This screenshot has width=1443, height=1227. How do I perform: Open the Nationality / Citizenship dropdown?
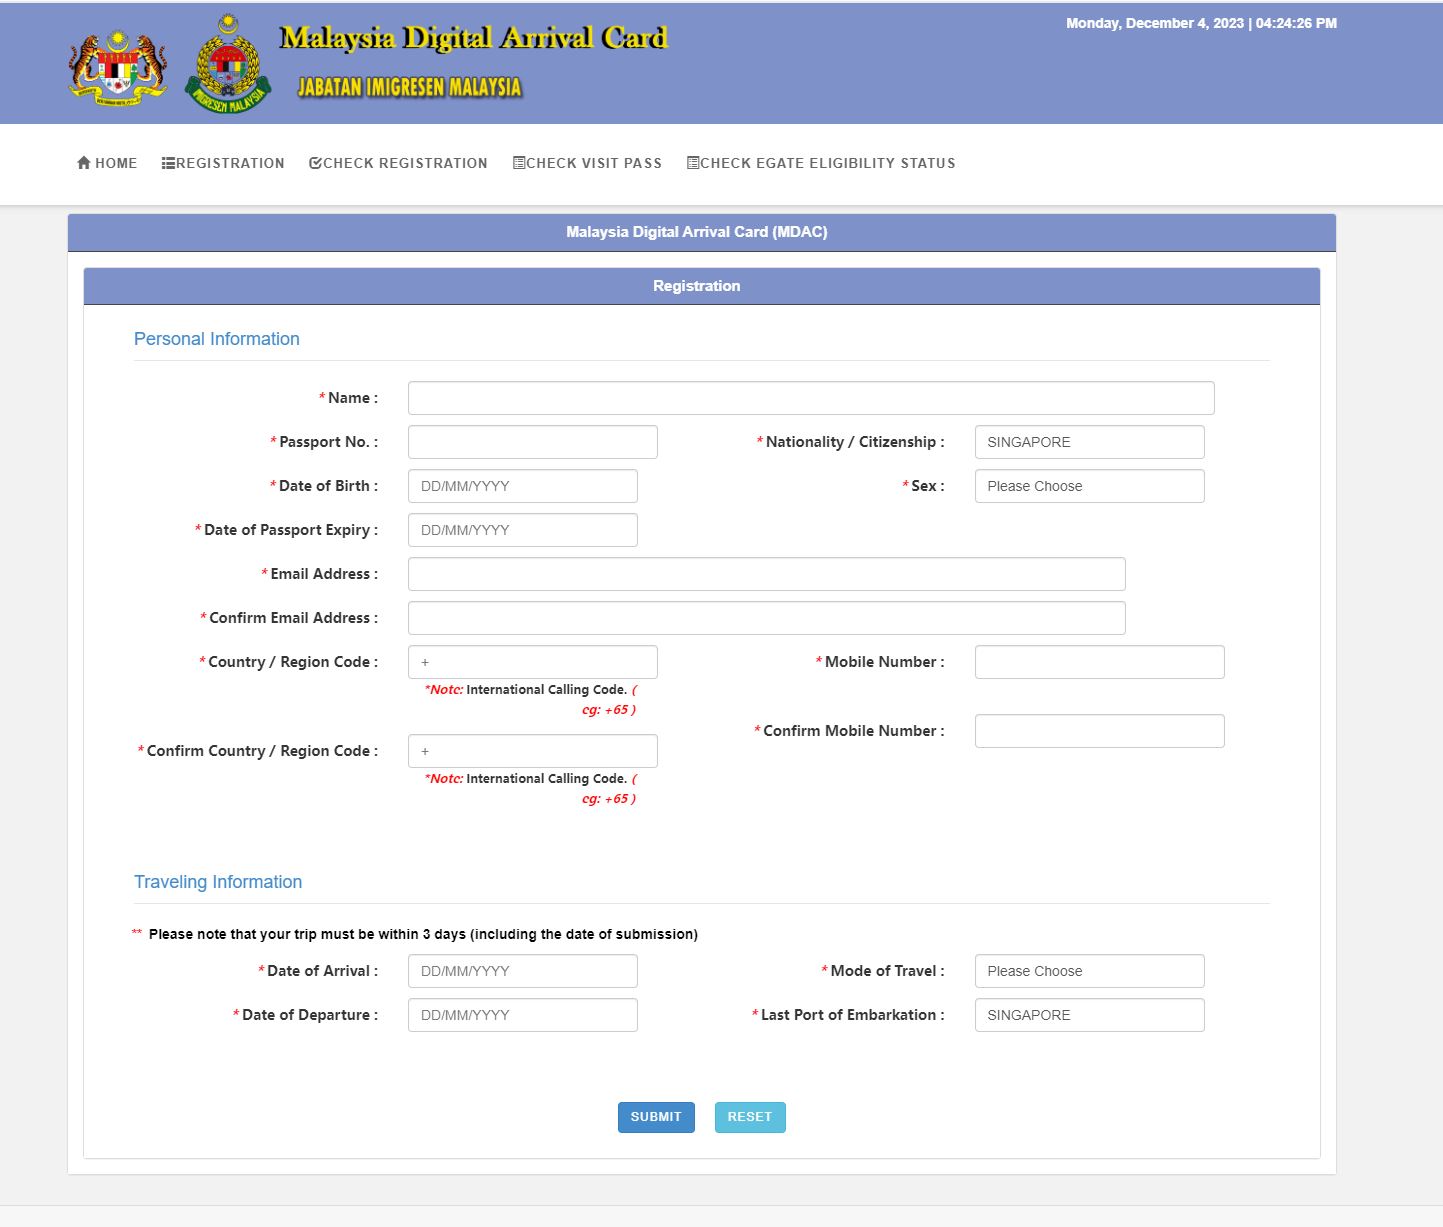pos(1089,442)
